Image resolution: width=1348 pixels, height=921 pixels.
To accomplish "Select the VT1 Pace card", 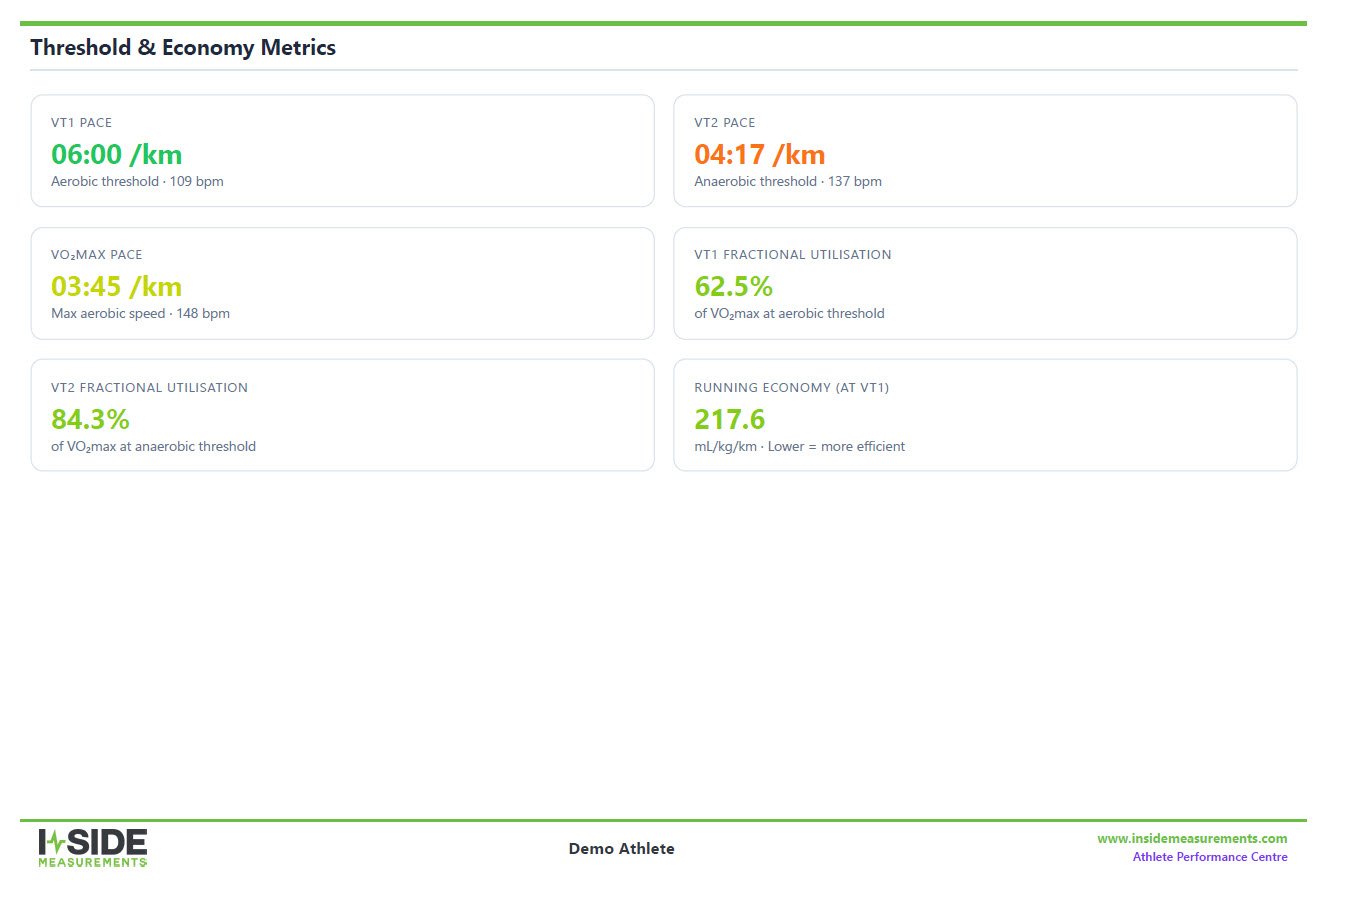I will 342,151.
